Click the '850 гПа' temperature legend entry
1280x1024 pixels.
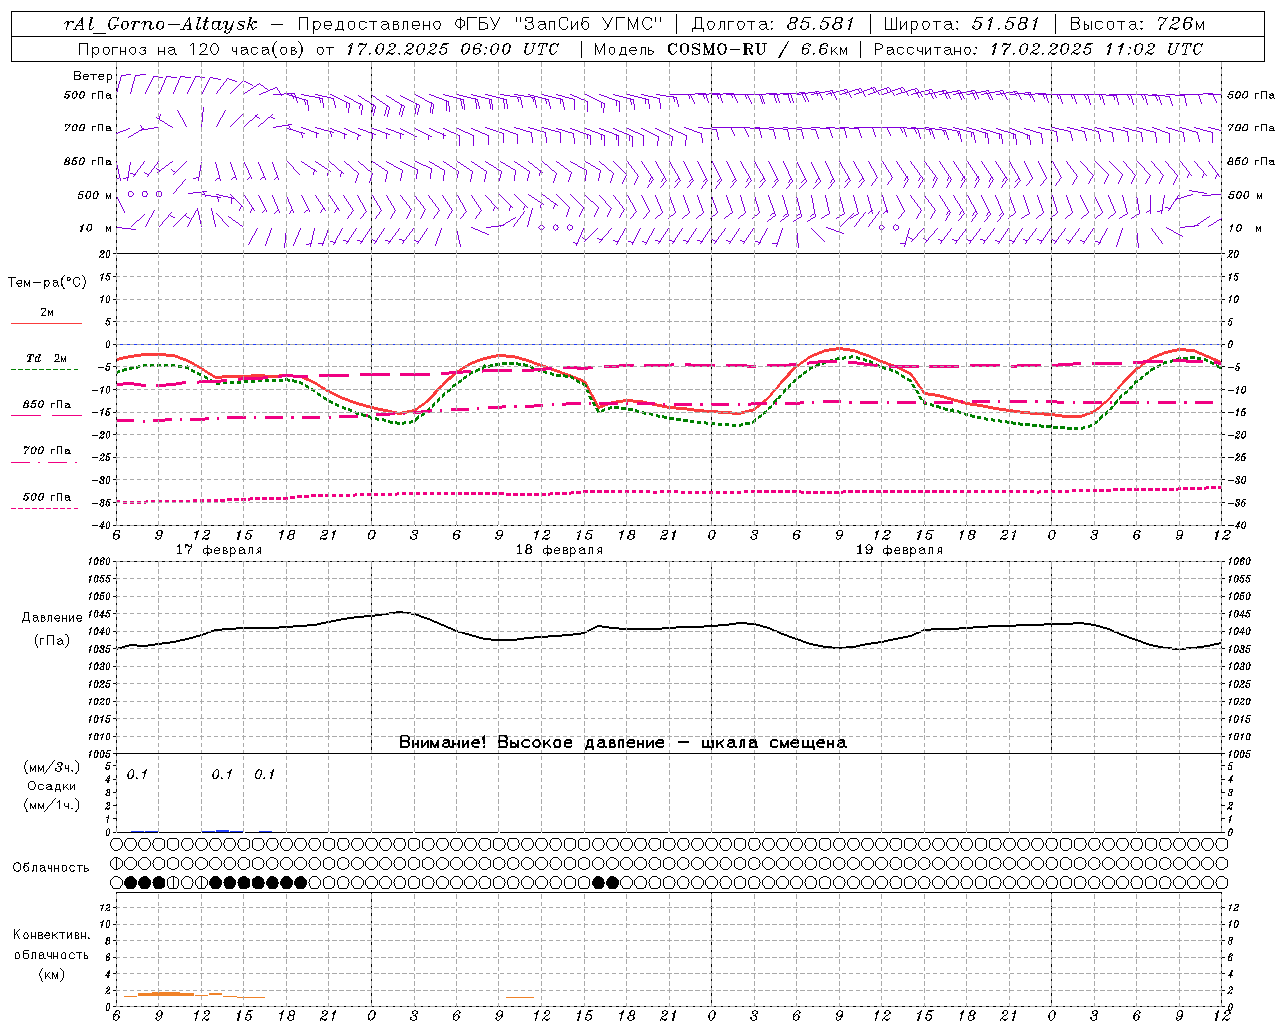point(47,405)
